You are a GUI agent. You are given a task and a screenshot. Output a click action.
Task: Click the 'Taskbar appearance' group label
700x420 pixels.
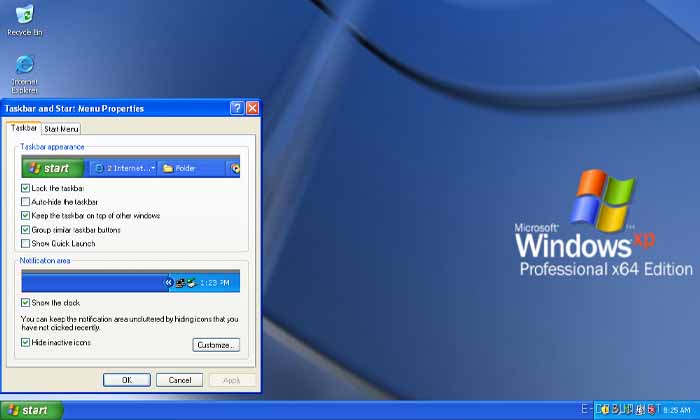52,147
